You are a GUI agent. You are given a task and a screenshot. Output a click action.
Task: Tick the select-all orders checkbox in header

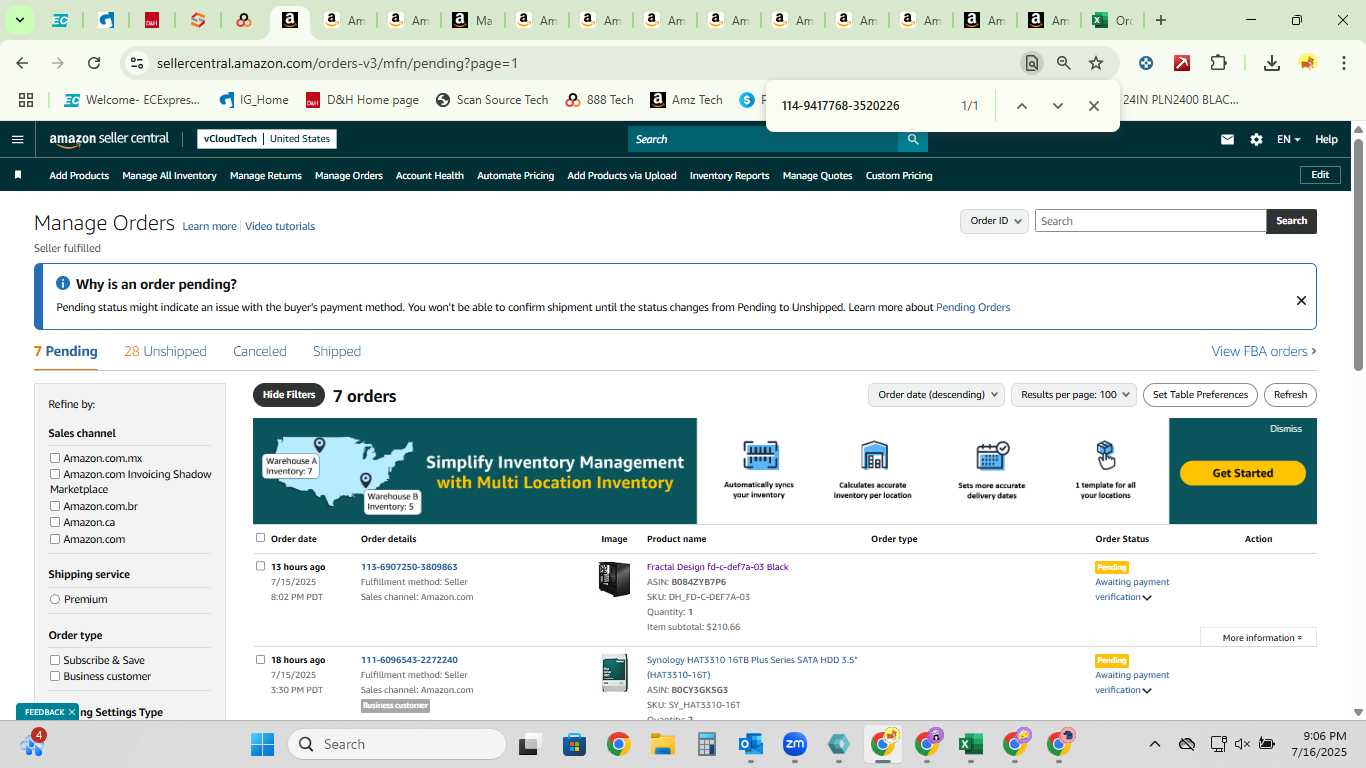260,538
